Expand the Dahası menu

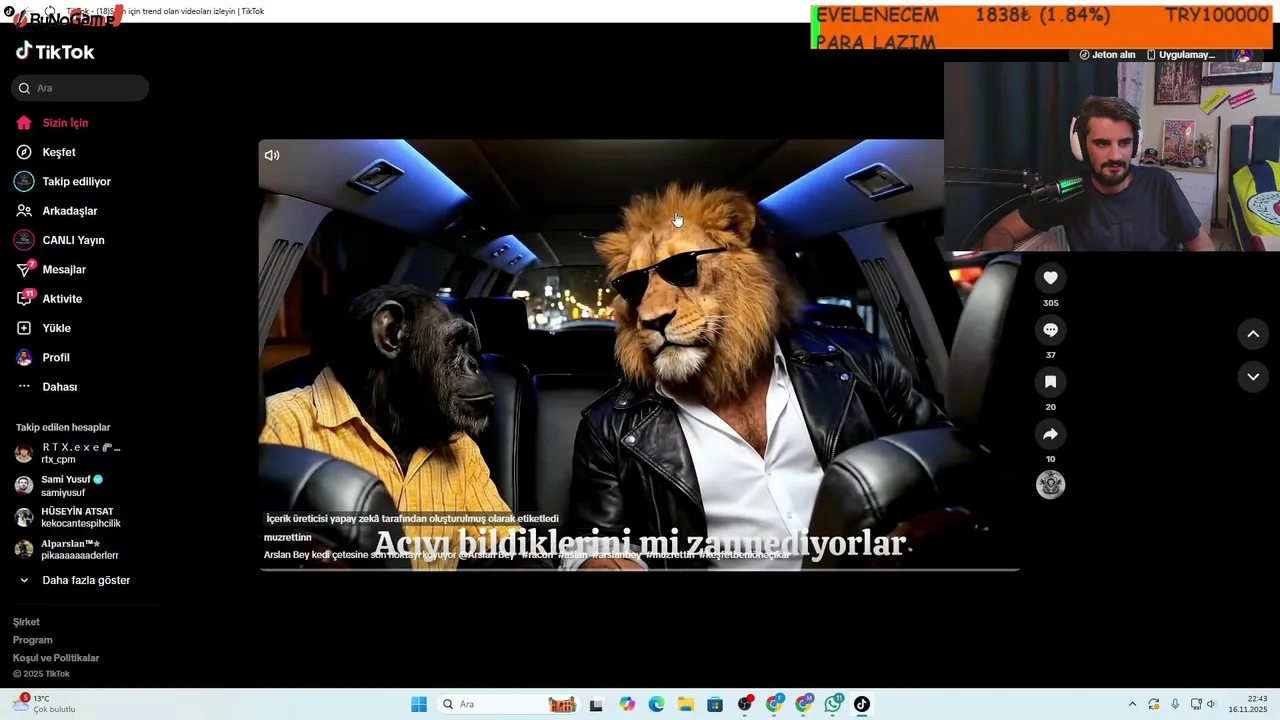point(59,387)
